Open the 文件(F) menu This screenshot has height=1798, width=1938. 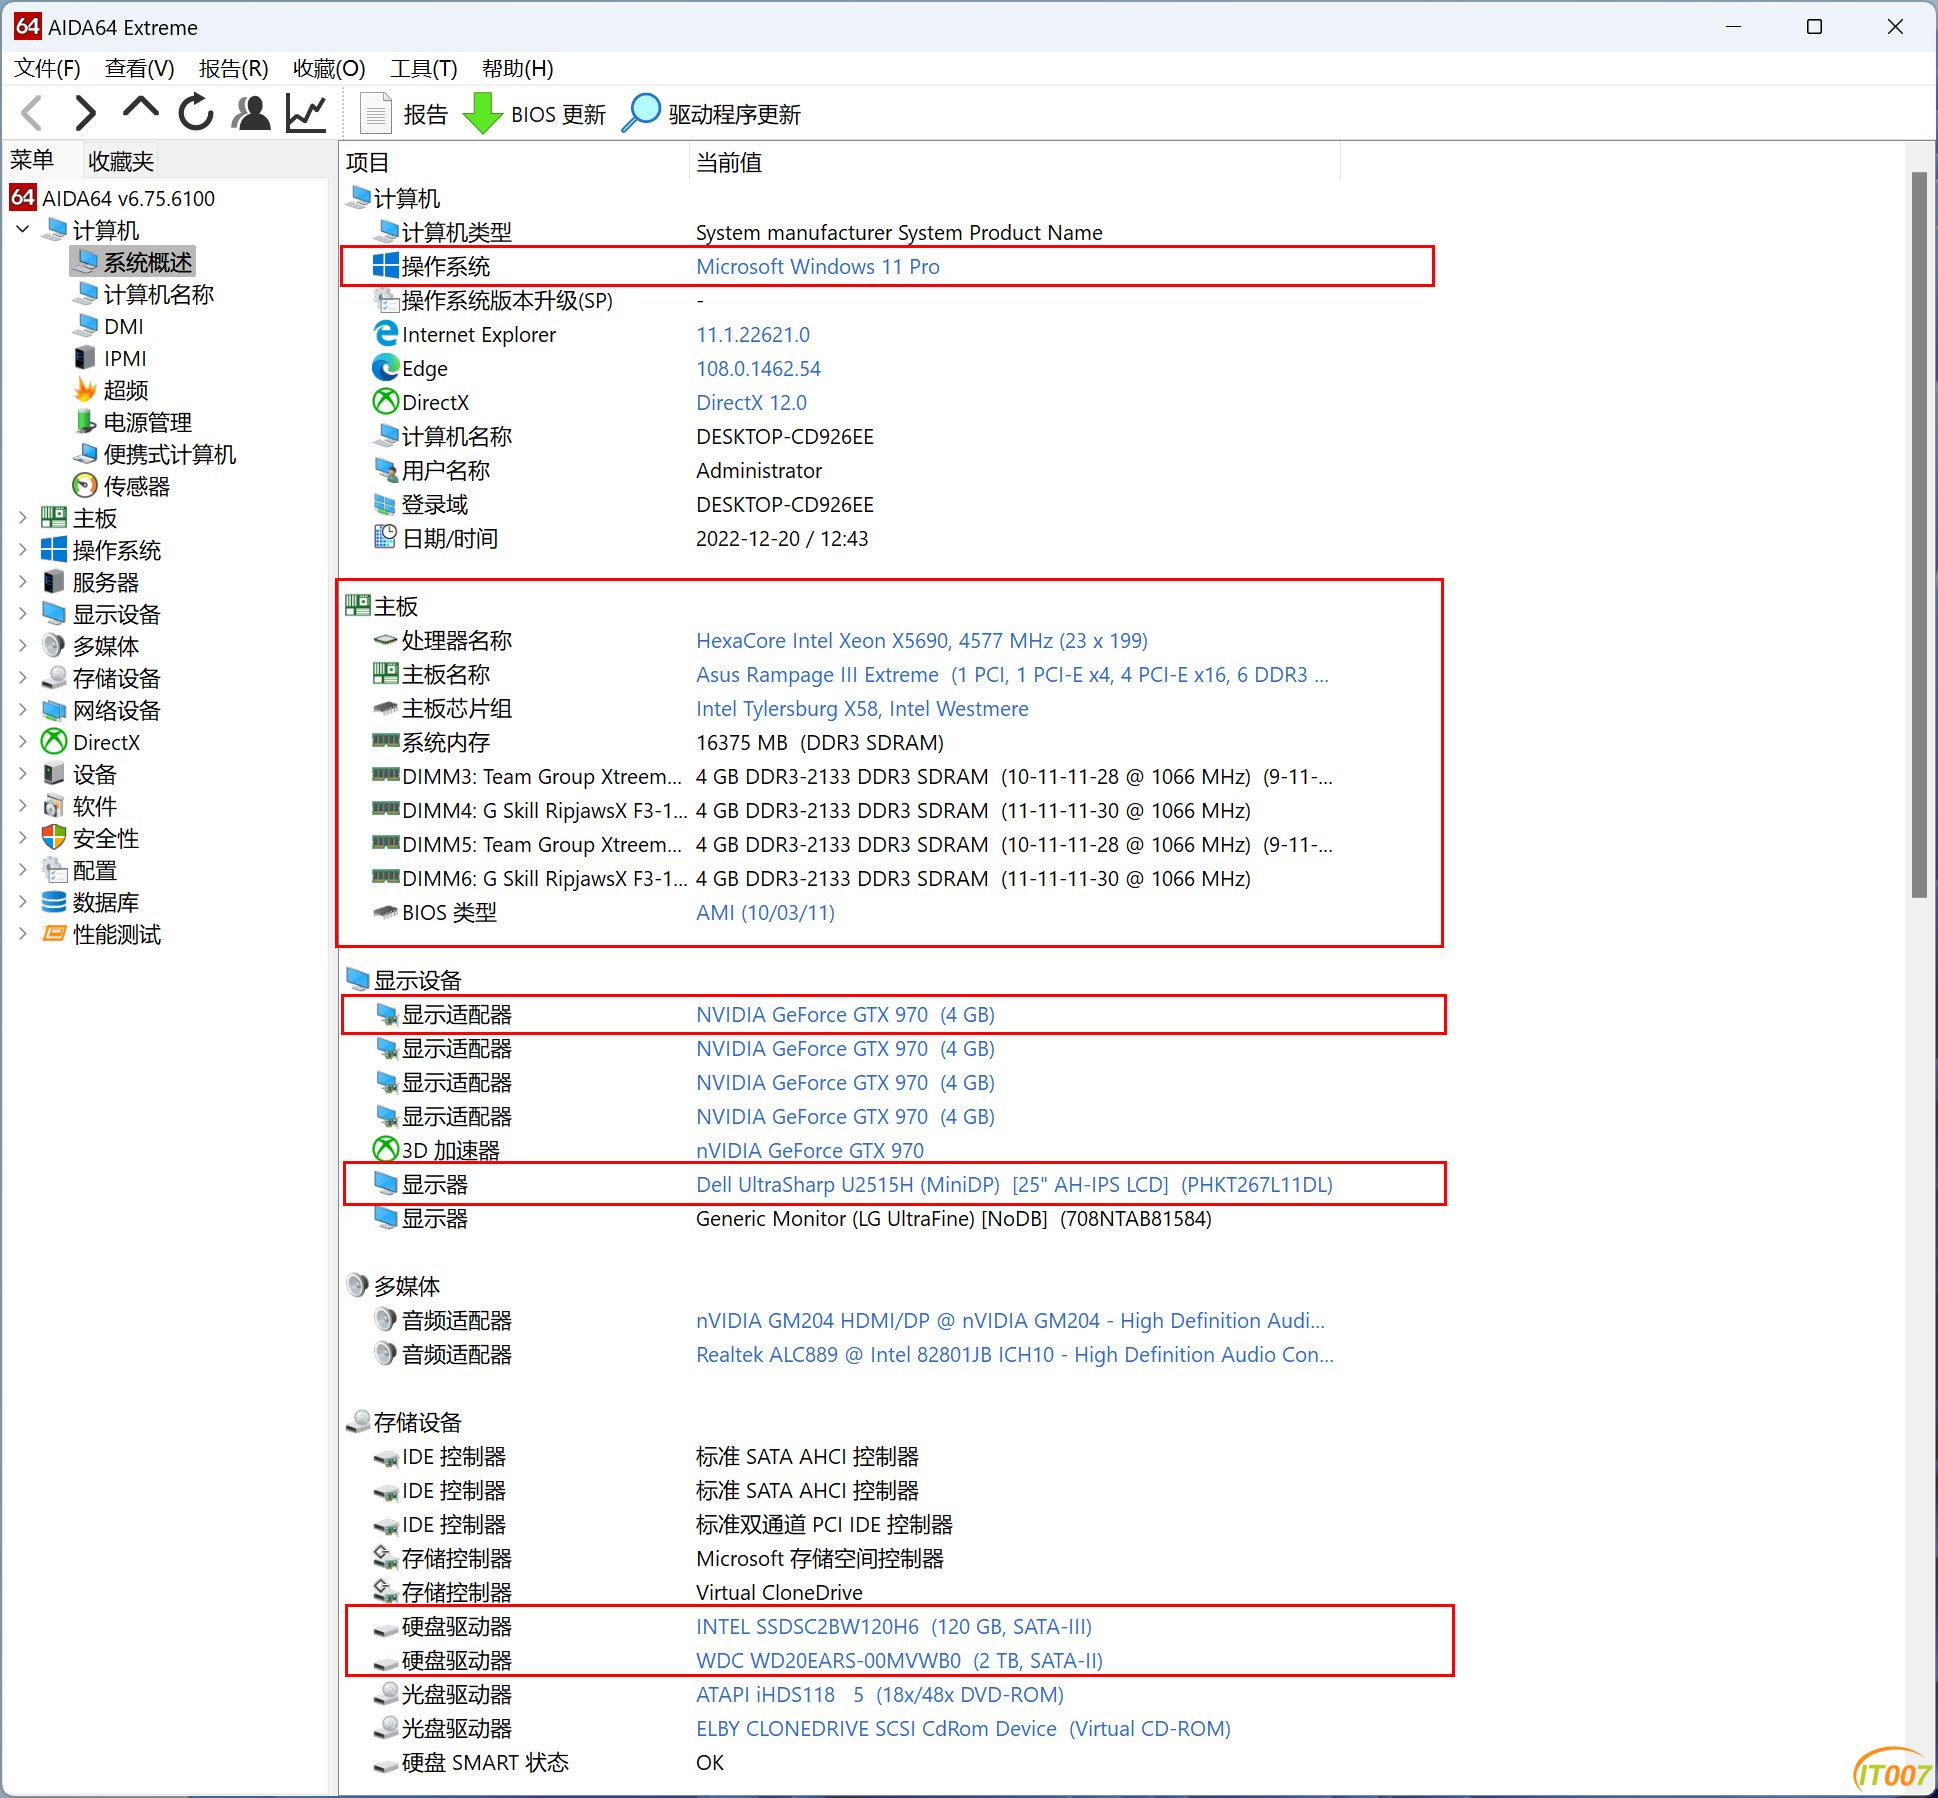click(x=47, y=68)
